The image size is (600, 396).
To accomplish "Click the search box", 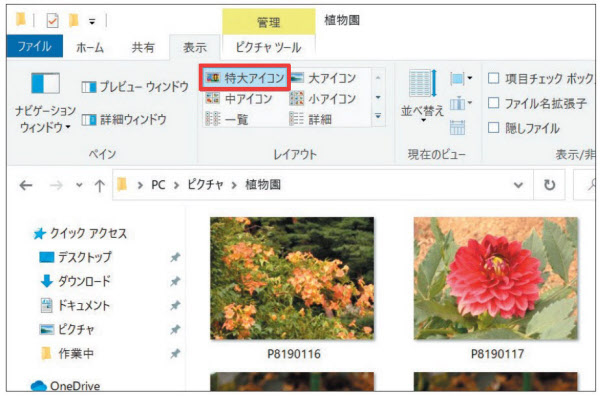I will (x=585, y=185).
